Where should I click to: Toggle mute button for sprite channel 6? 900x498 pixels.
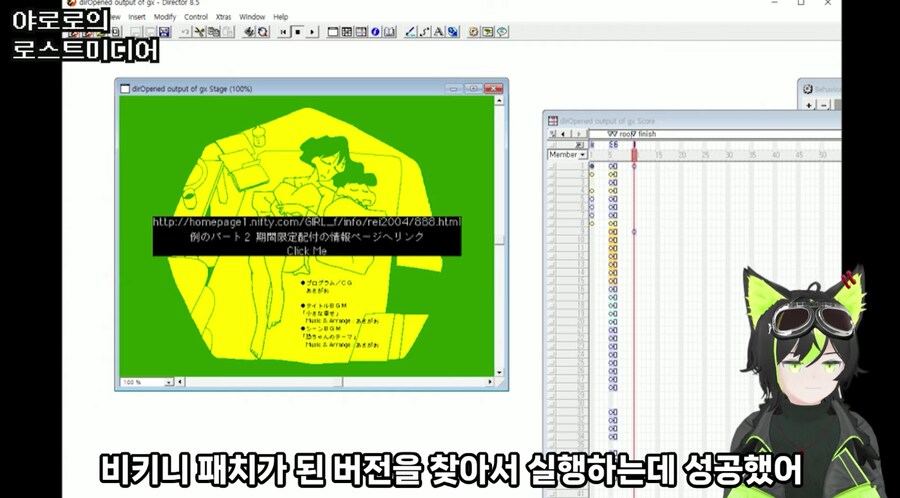(552, 207)
